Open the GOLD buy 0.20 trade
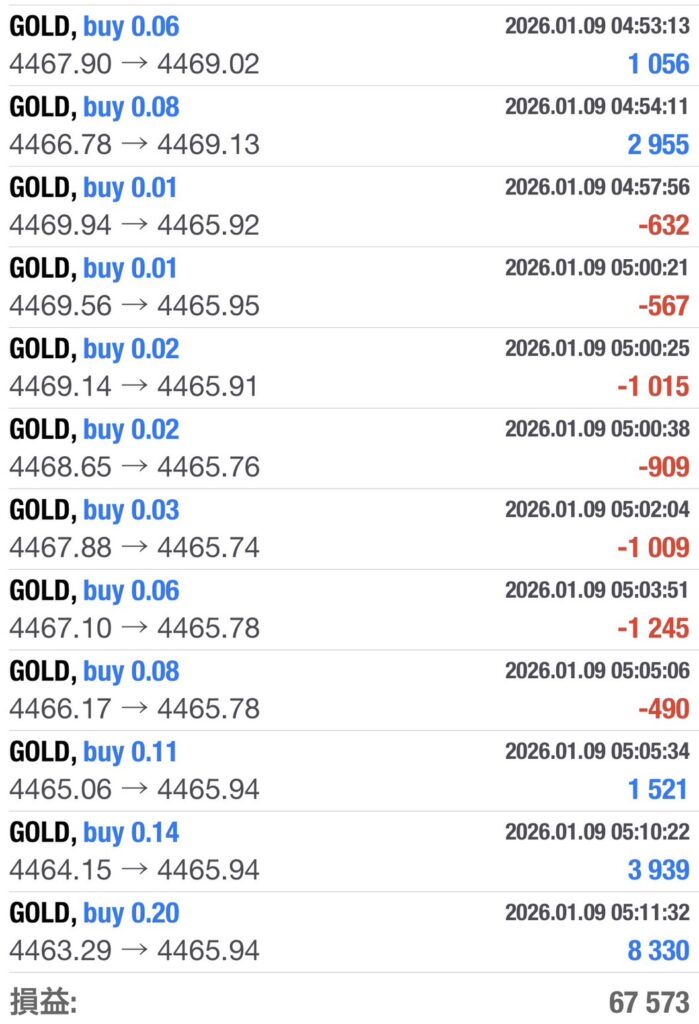Image resolution: width=699 pixels, height=1024 pixels. coord(95,913)
